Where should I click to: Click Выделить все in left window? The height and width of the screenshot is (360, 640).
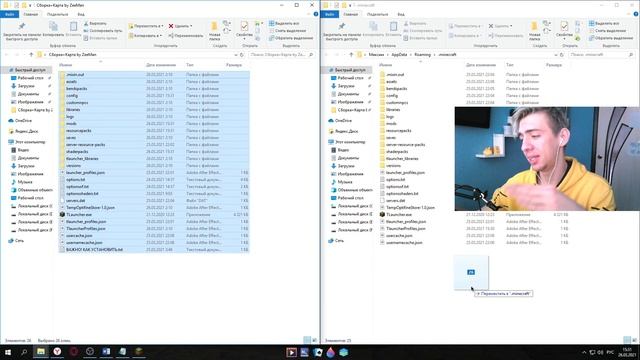[x=284, y=24]
